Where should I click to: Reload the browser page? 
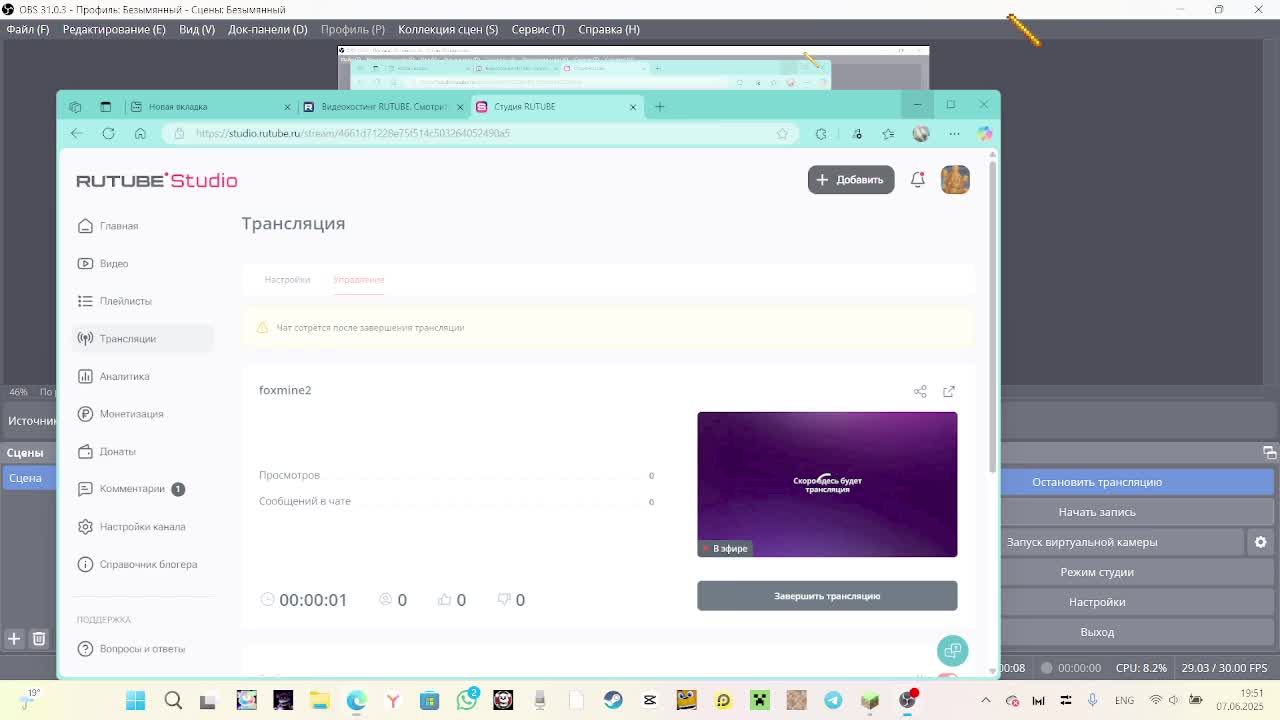click(x=108, y=133)
